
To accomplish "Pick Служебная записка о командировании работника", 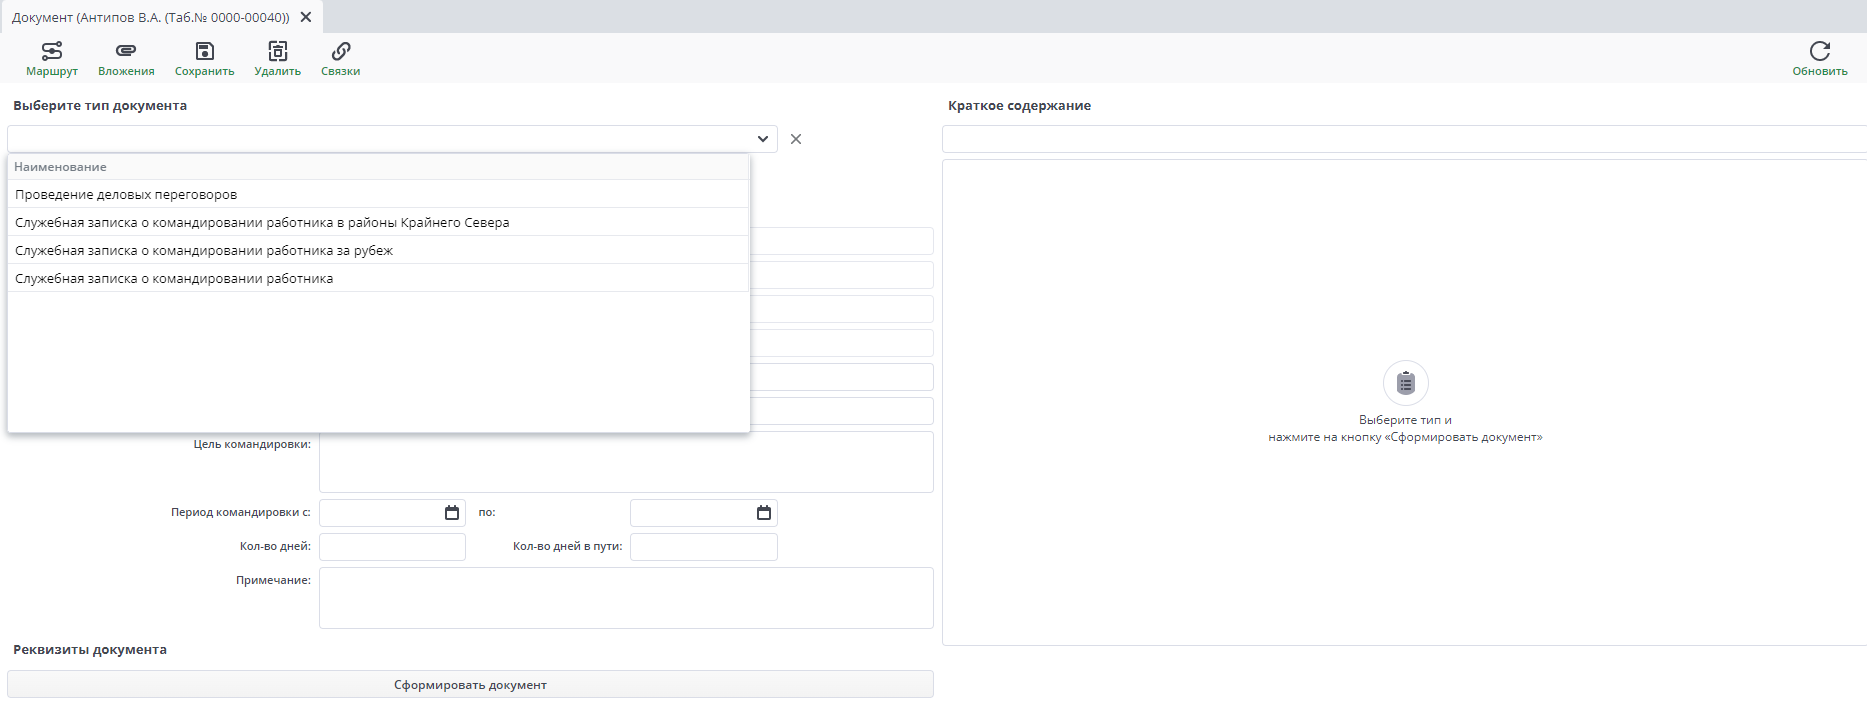I will point(174,278).
